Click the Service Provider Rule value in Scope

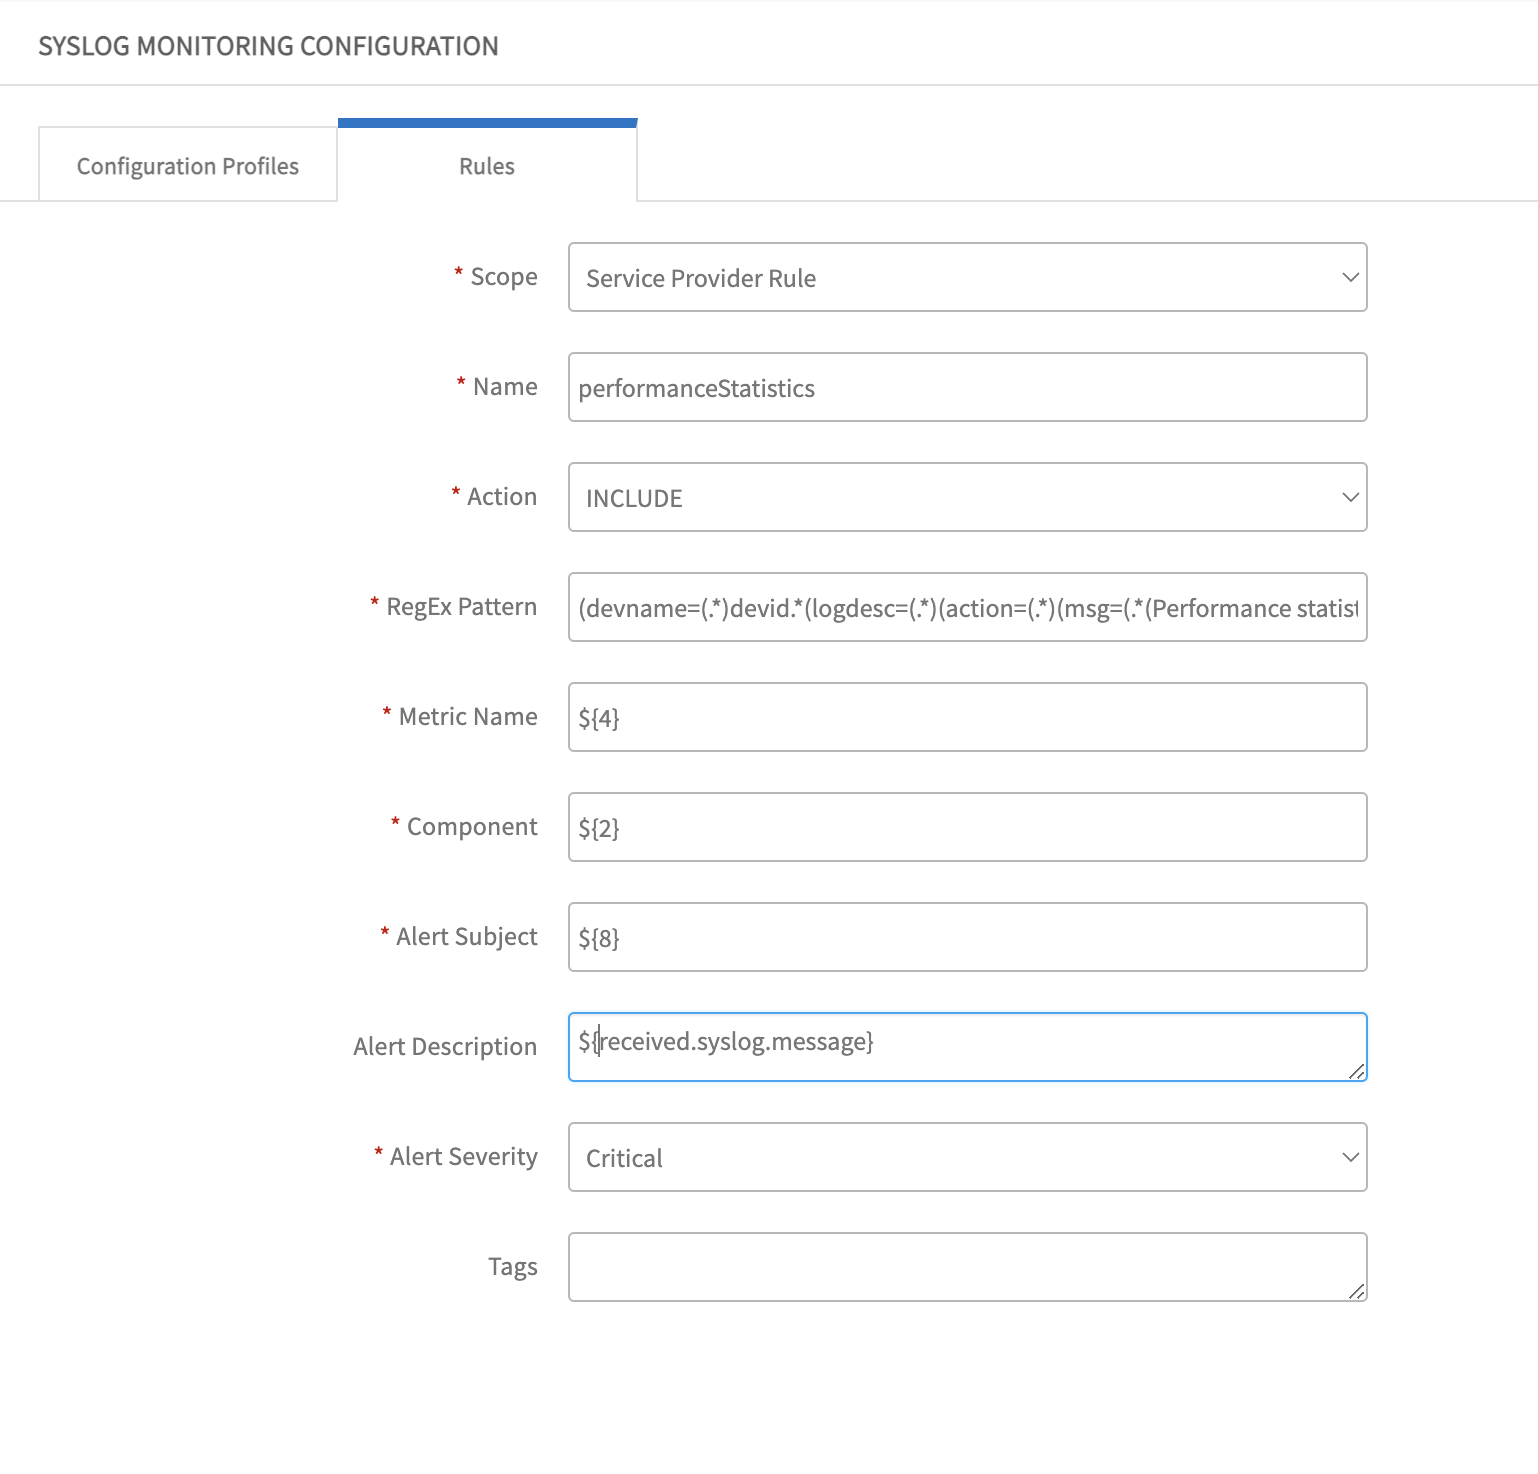pyautogui.click(x=700, y=278)
